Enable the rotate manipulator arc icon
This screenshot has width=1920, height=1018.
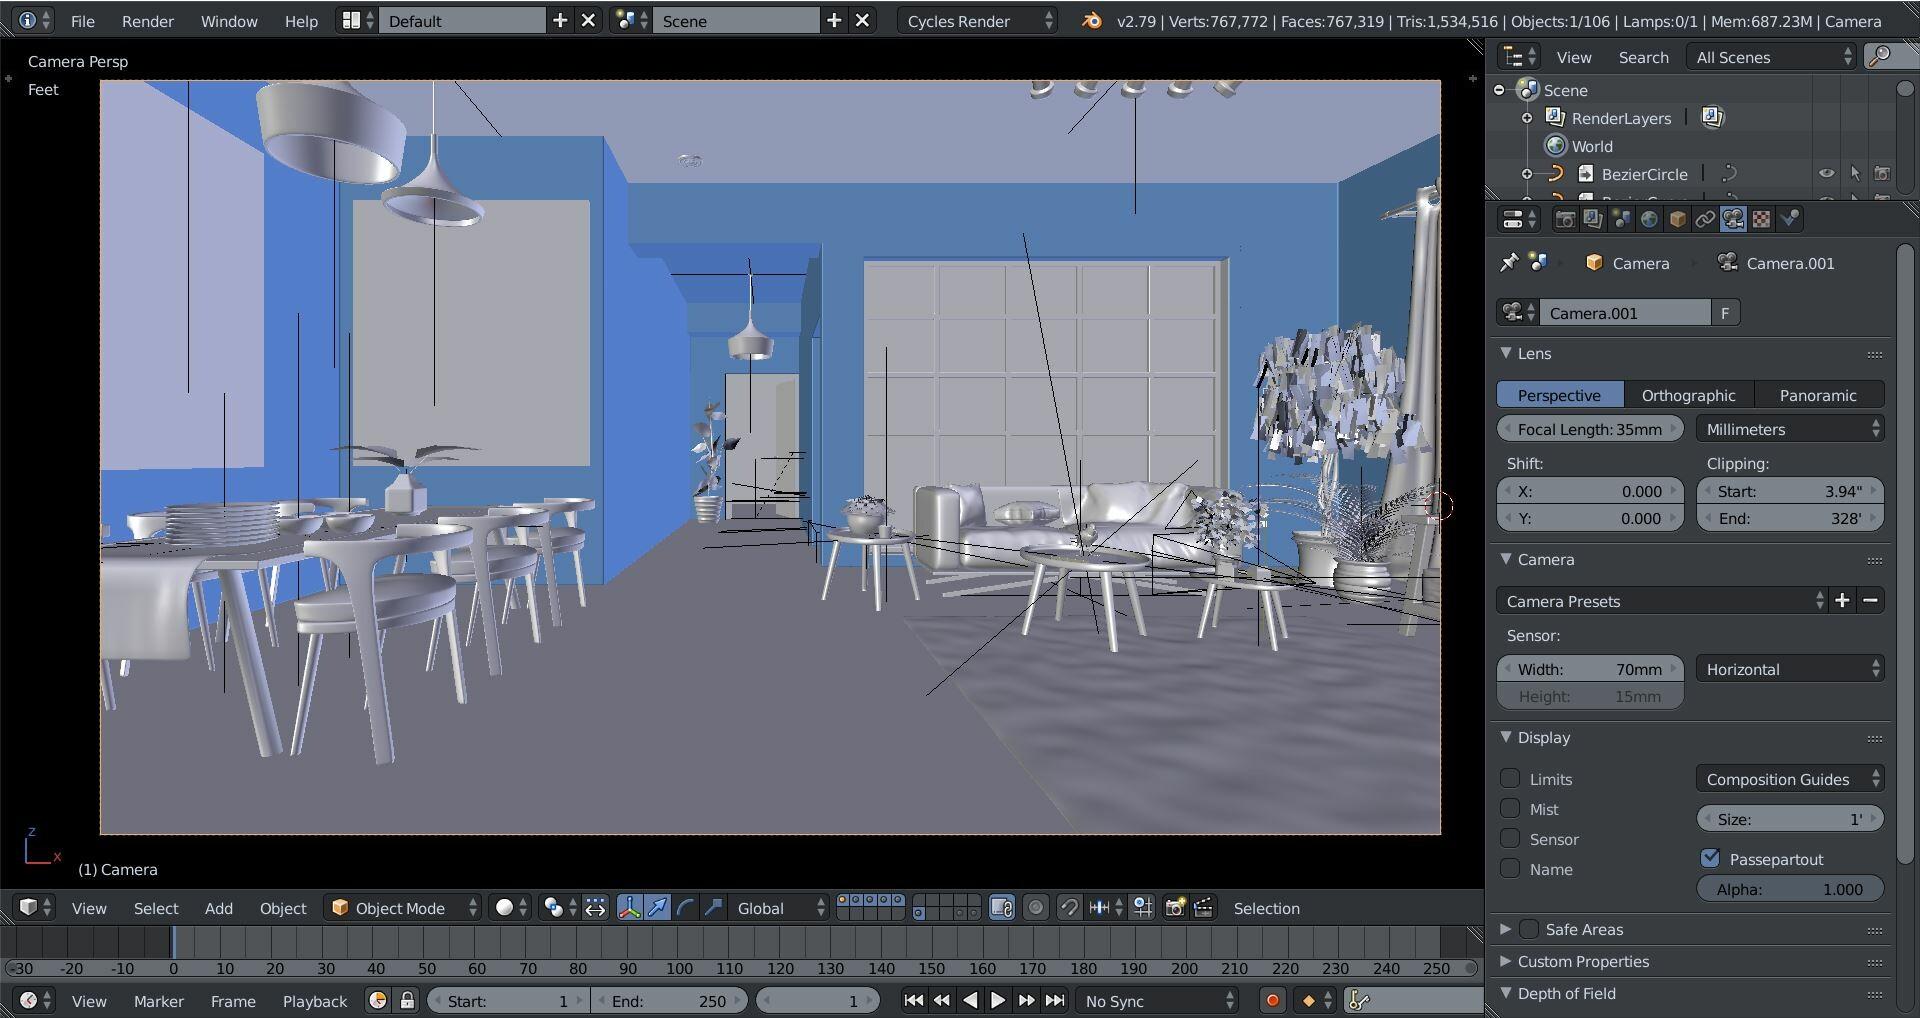pyautogui.click(x=685, y=908)
